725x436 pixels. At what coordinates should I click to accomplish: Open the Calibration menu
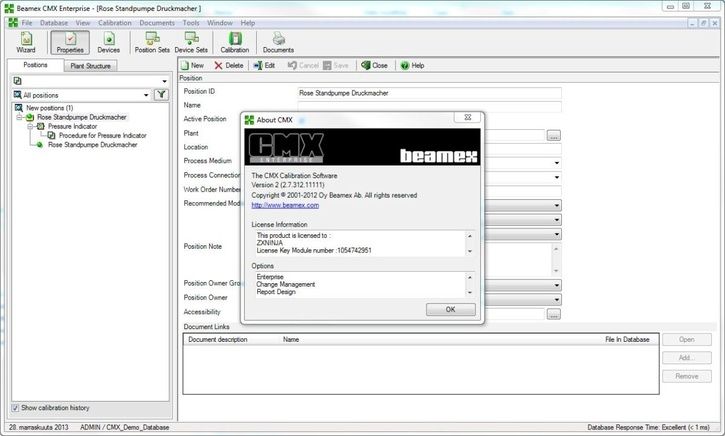tap(115, 23)
